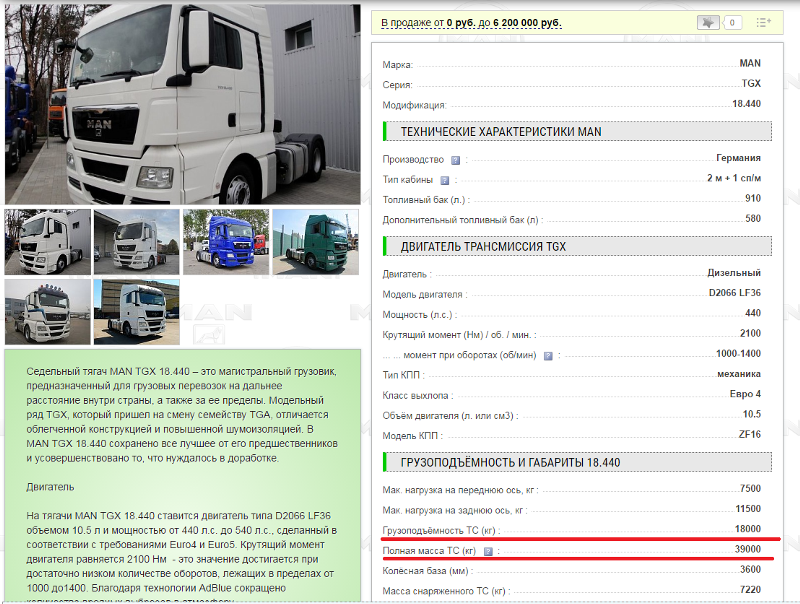Image resolution: width=800 pixels, height=604 pixels.
Task: Click the Грузоподъёмность ТС (кг) label
Action: [441, 531]
